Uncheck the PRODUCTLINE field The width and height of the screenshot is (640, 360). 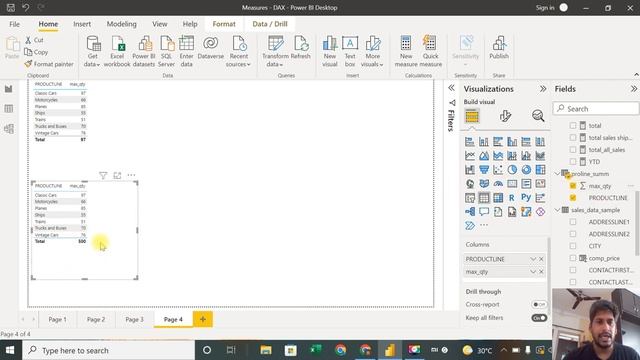[x=573, y=198]
